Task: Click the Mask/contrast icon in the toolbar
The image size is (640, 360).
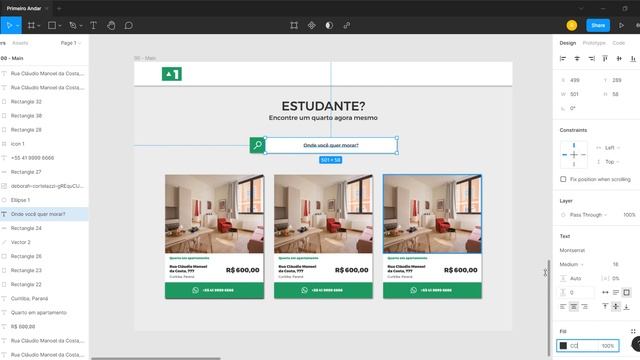Action: [329, 25]
